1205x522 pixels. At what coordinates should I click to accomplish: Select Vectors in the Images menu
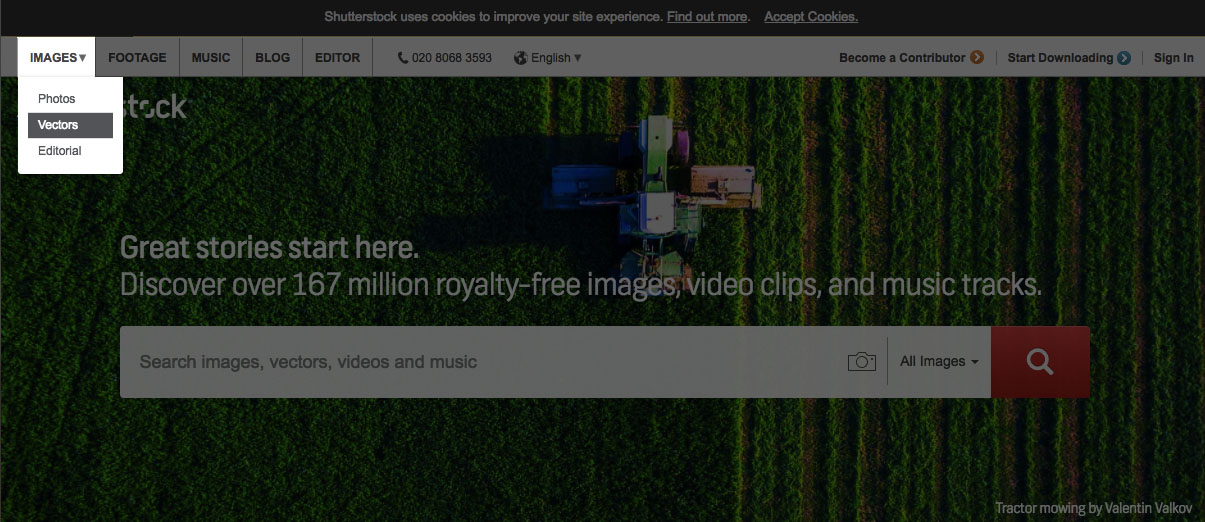(x=59, y=125)
